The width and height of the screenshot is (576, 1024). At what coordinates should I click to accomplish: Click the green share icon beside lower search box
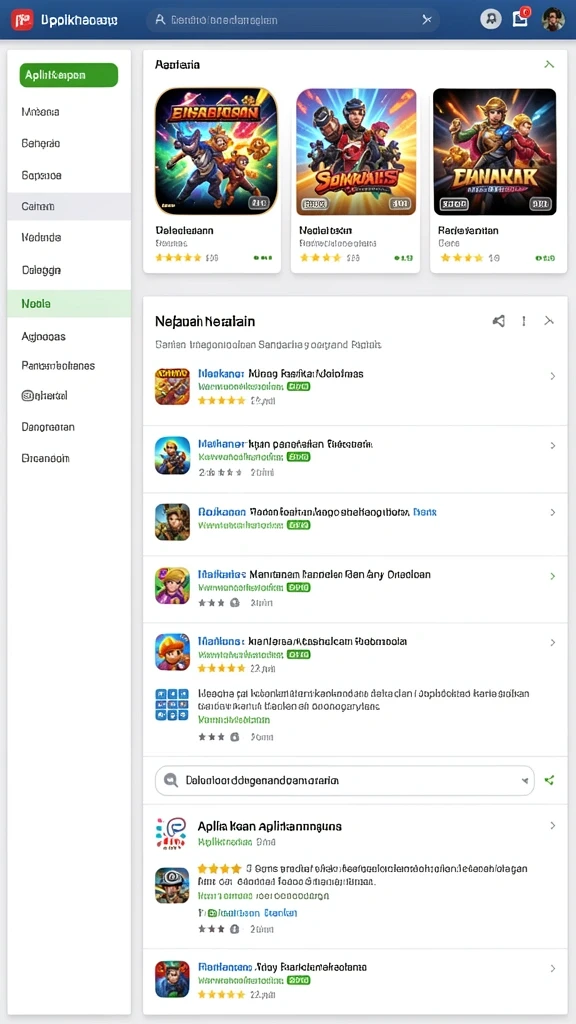(x=549, y=780)
